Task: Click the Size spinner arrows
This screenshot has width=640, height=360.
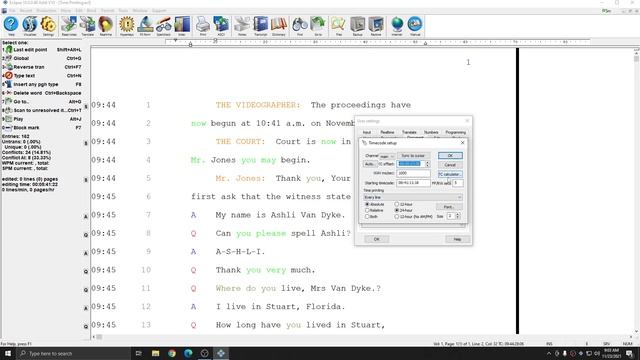Action: click(458, 216)
